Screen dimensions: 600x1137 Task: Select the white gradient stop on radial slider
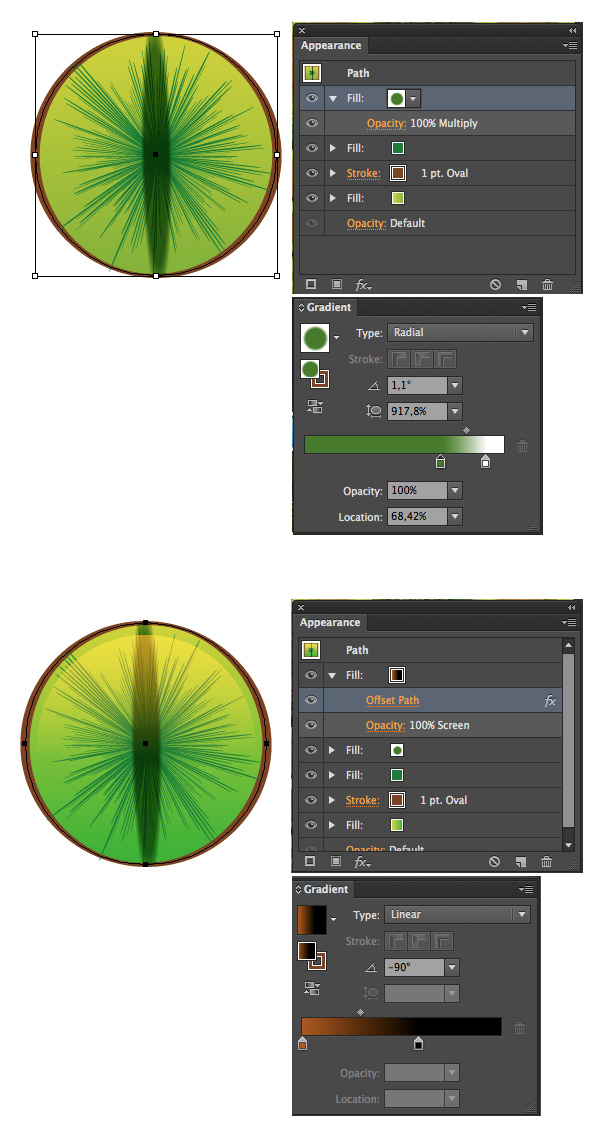pyautogui.click(x=485, y=461)
